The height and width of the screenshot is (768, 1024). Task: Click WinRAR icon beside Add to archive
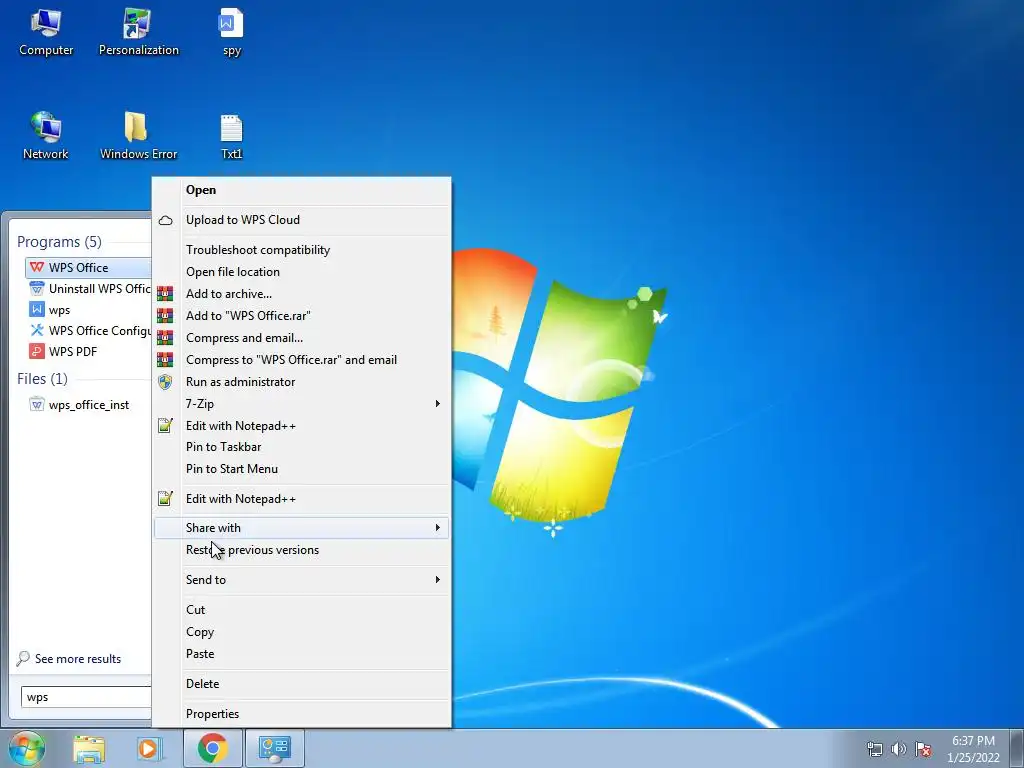coord(165,294)
